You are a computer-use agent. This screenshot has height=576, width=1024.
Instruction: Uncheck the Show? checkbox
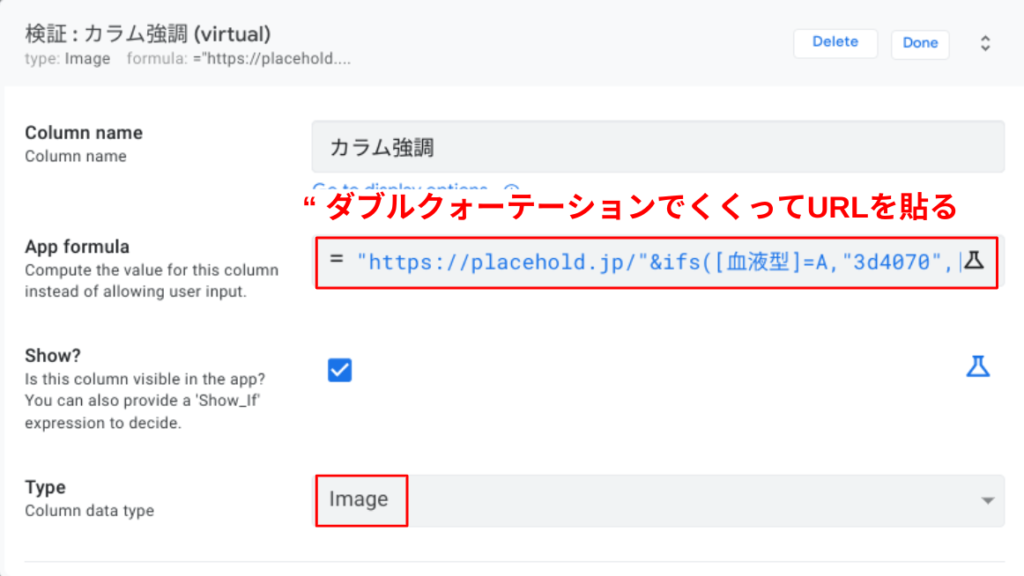[340, 370]
